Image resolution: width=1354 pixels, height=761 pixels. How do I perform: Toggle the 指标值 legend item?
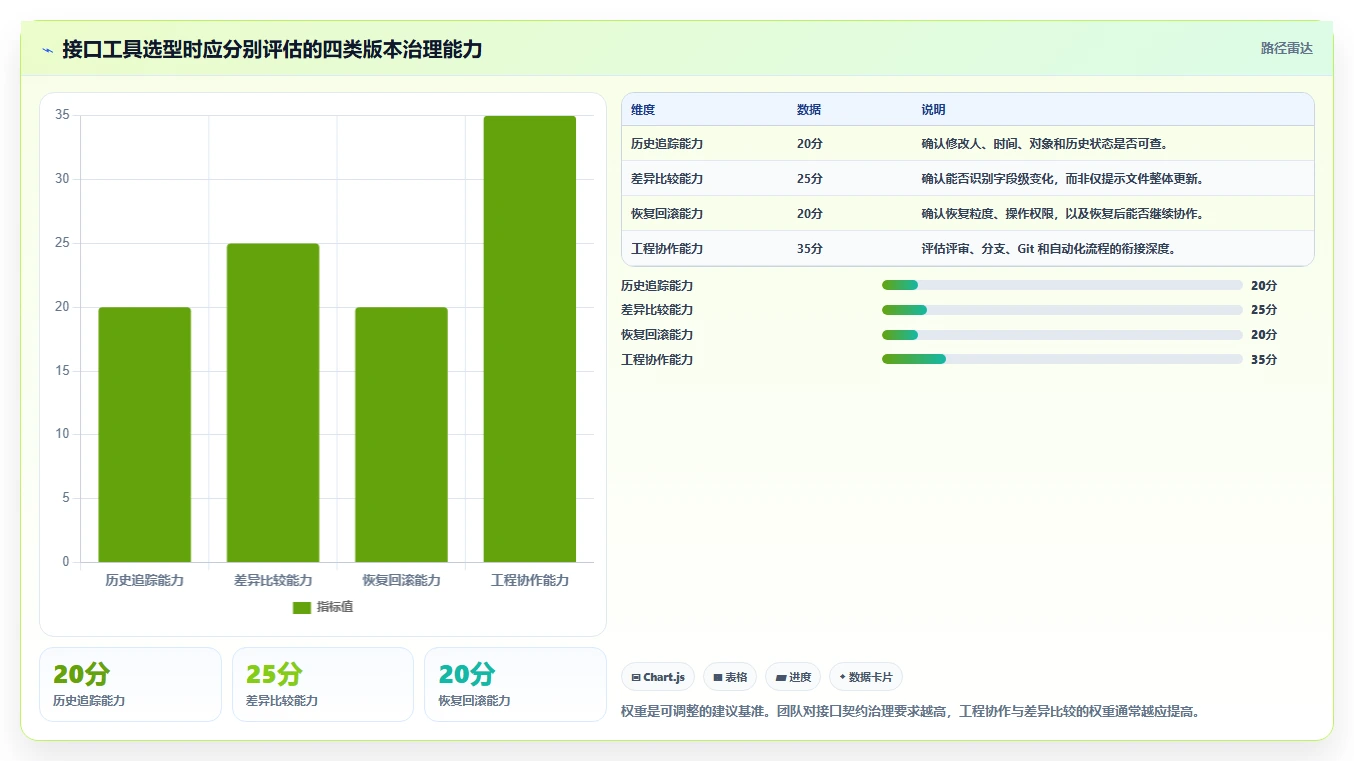(x=323, y=607)
